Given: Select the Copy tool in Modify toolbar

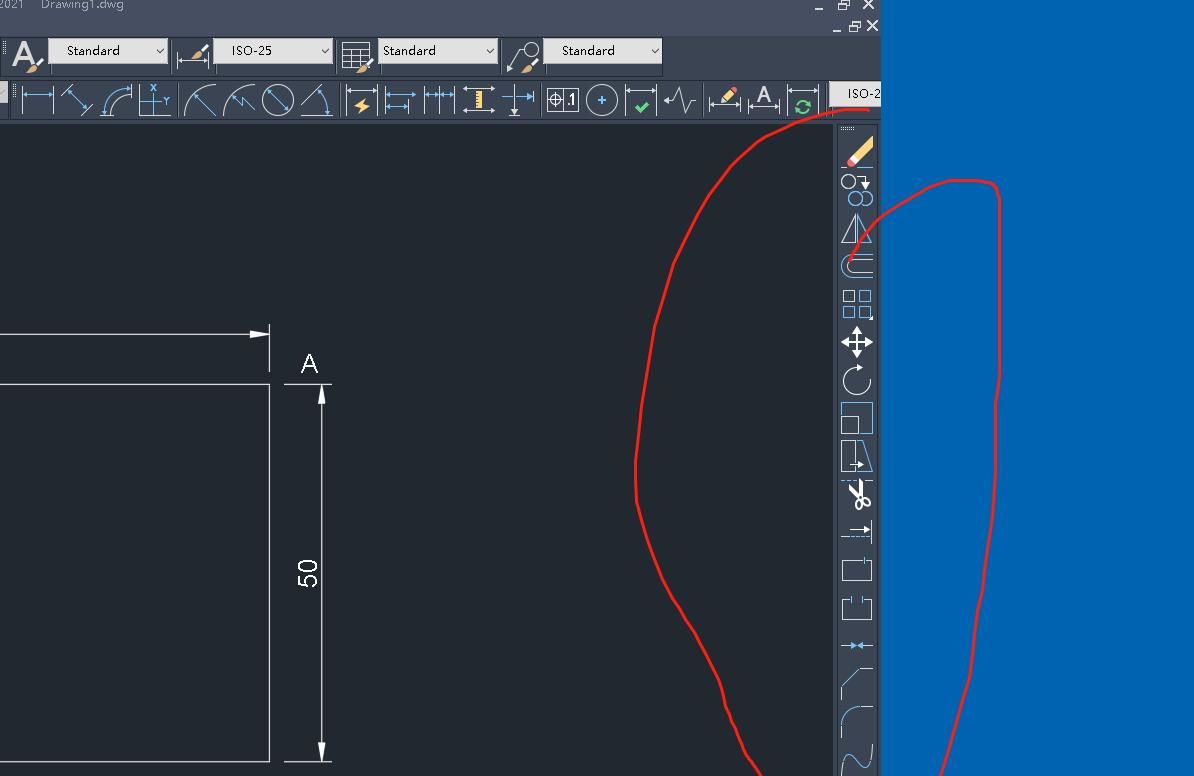Looking at the screenshot, I should tap(857, 190).
